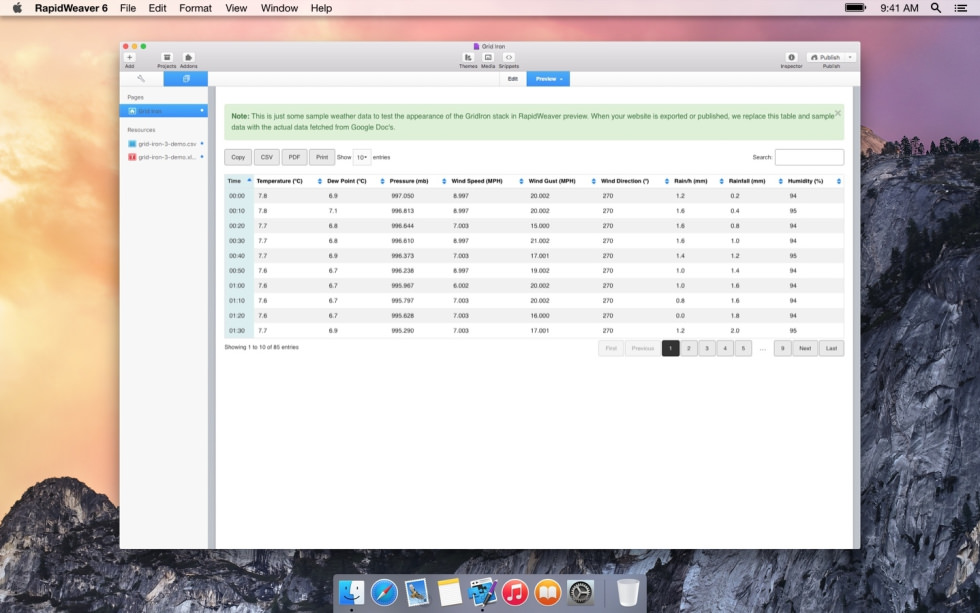Open System Preferences from the Dock

581,592
